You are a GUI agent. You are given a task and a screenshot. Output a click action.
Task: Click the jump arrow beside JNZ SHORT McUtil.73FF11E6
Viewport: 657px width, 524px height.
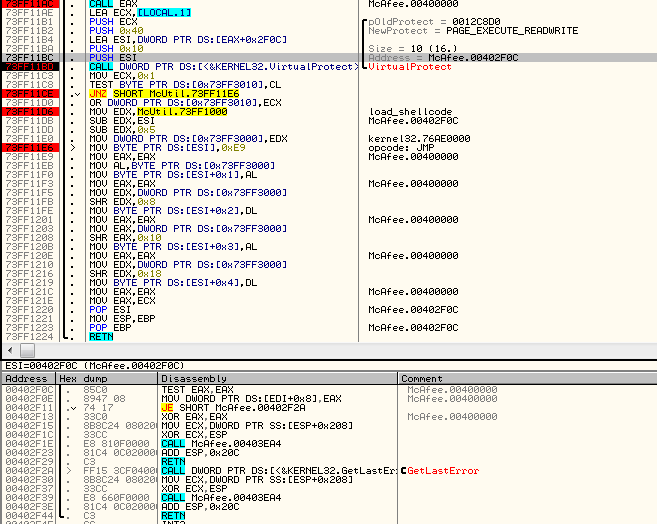(x=79, y=93)
